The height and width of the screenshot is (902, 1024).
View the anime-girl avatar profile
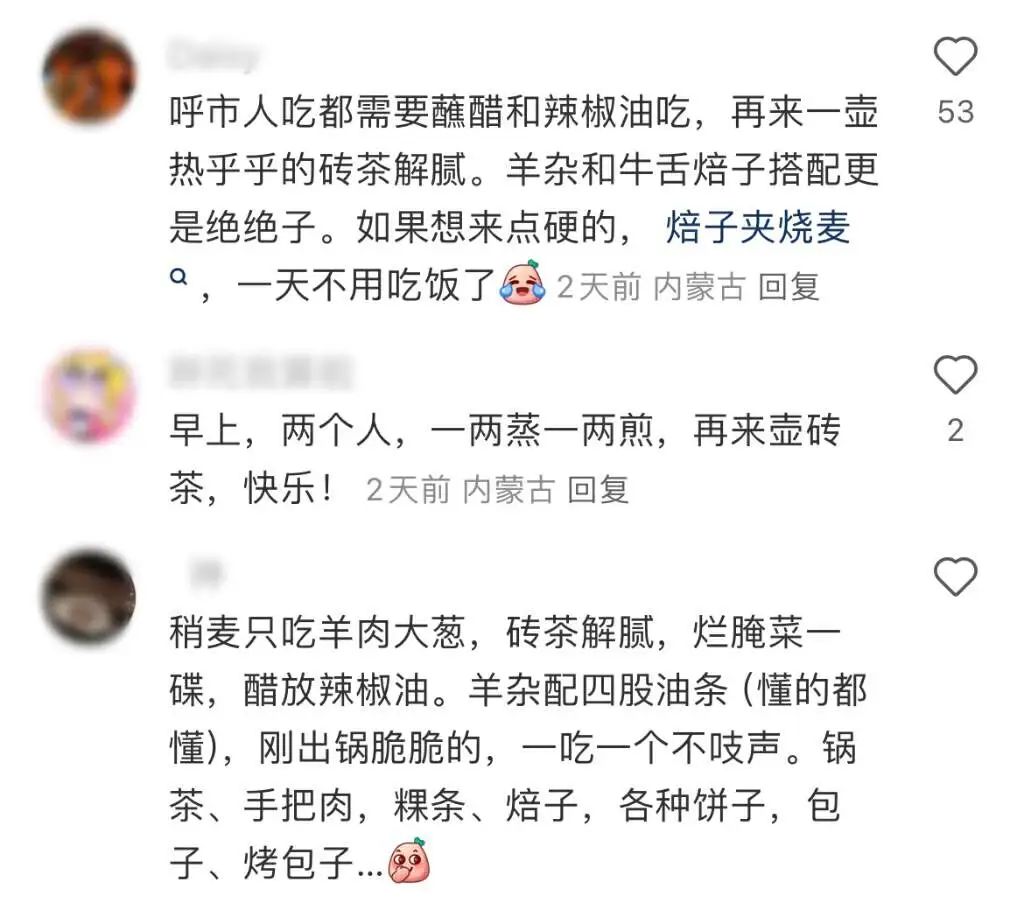[89, 395]
